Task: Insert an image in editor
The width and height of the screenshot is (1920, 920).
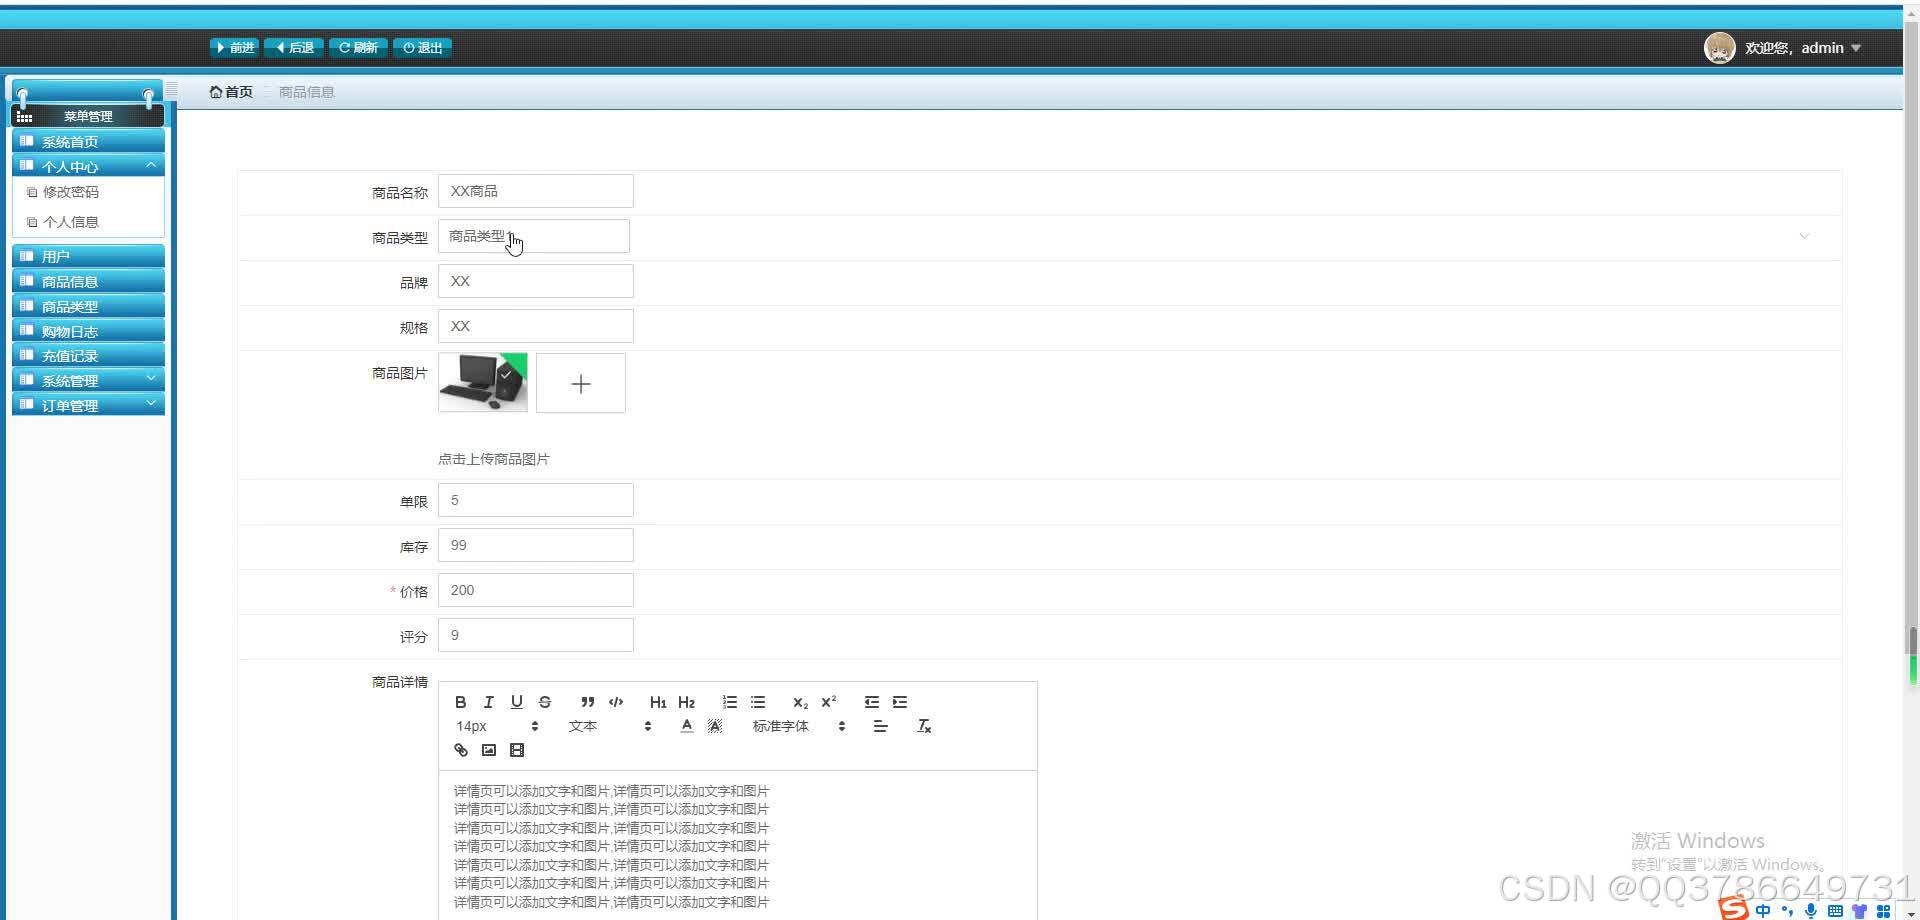Action: tap(488, 750)
